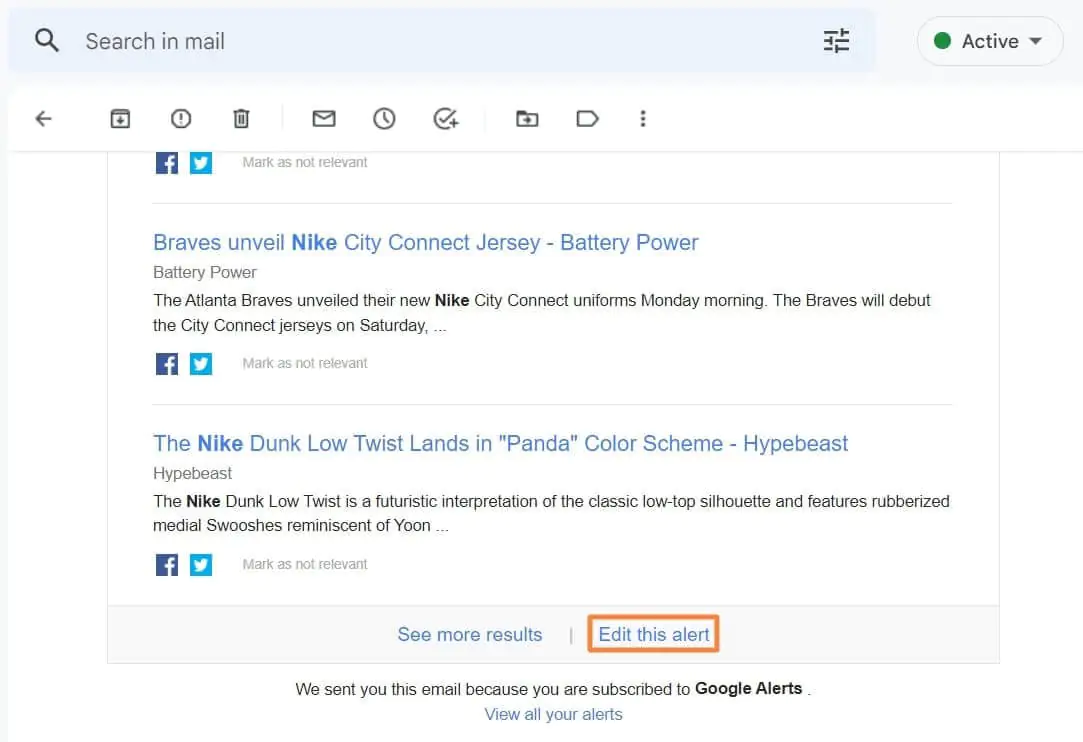This screenshot has height=742, width=1083.
Task: Snooze this email with clock icon
Action: (x=385, y=119)
